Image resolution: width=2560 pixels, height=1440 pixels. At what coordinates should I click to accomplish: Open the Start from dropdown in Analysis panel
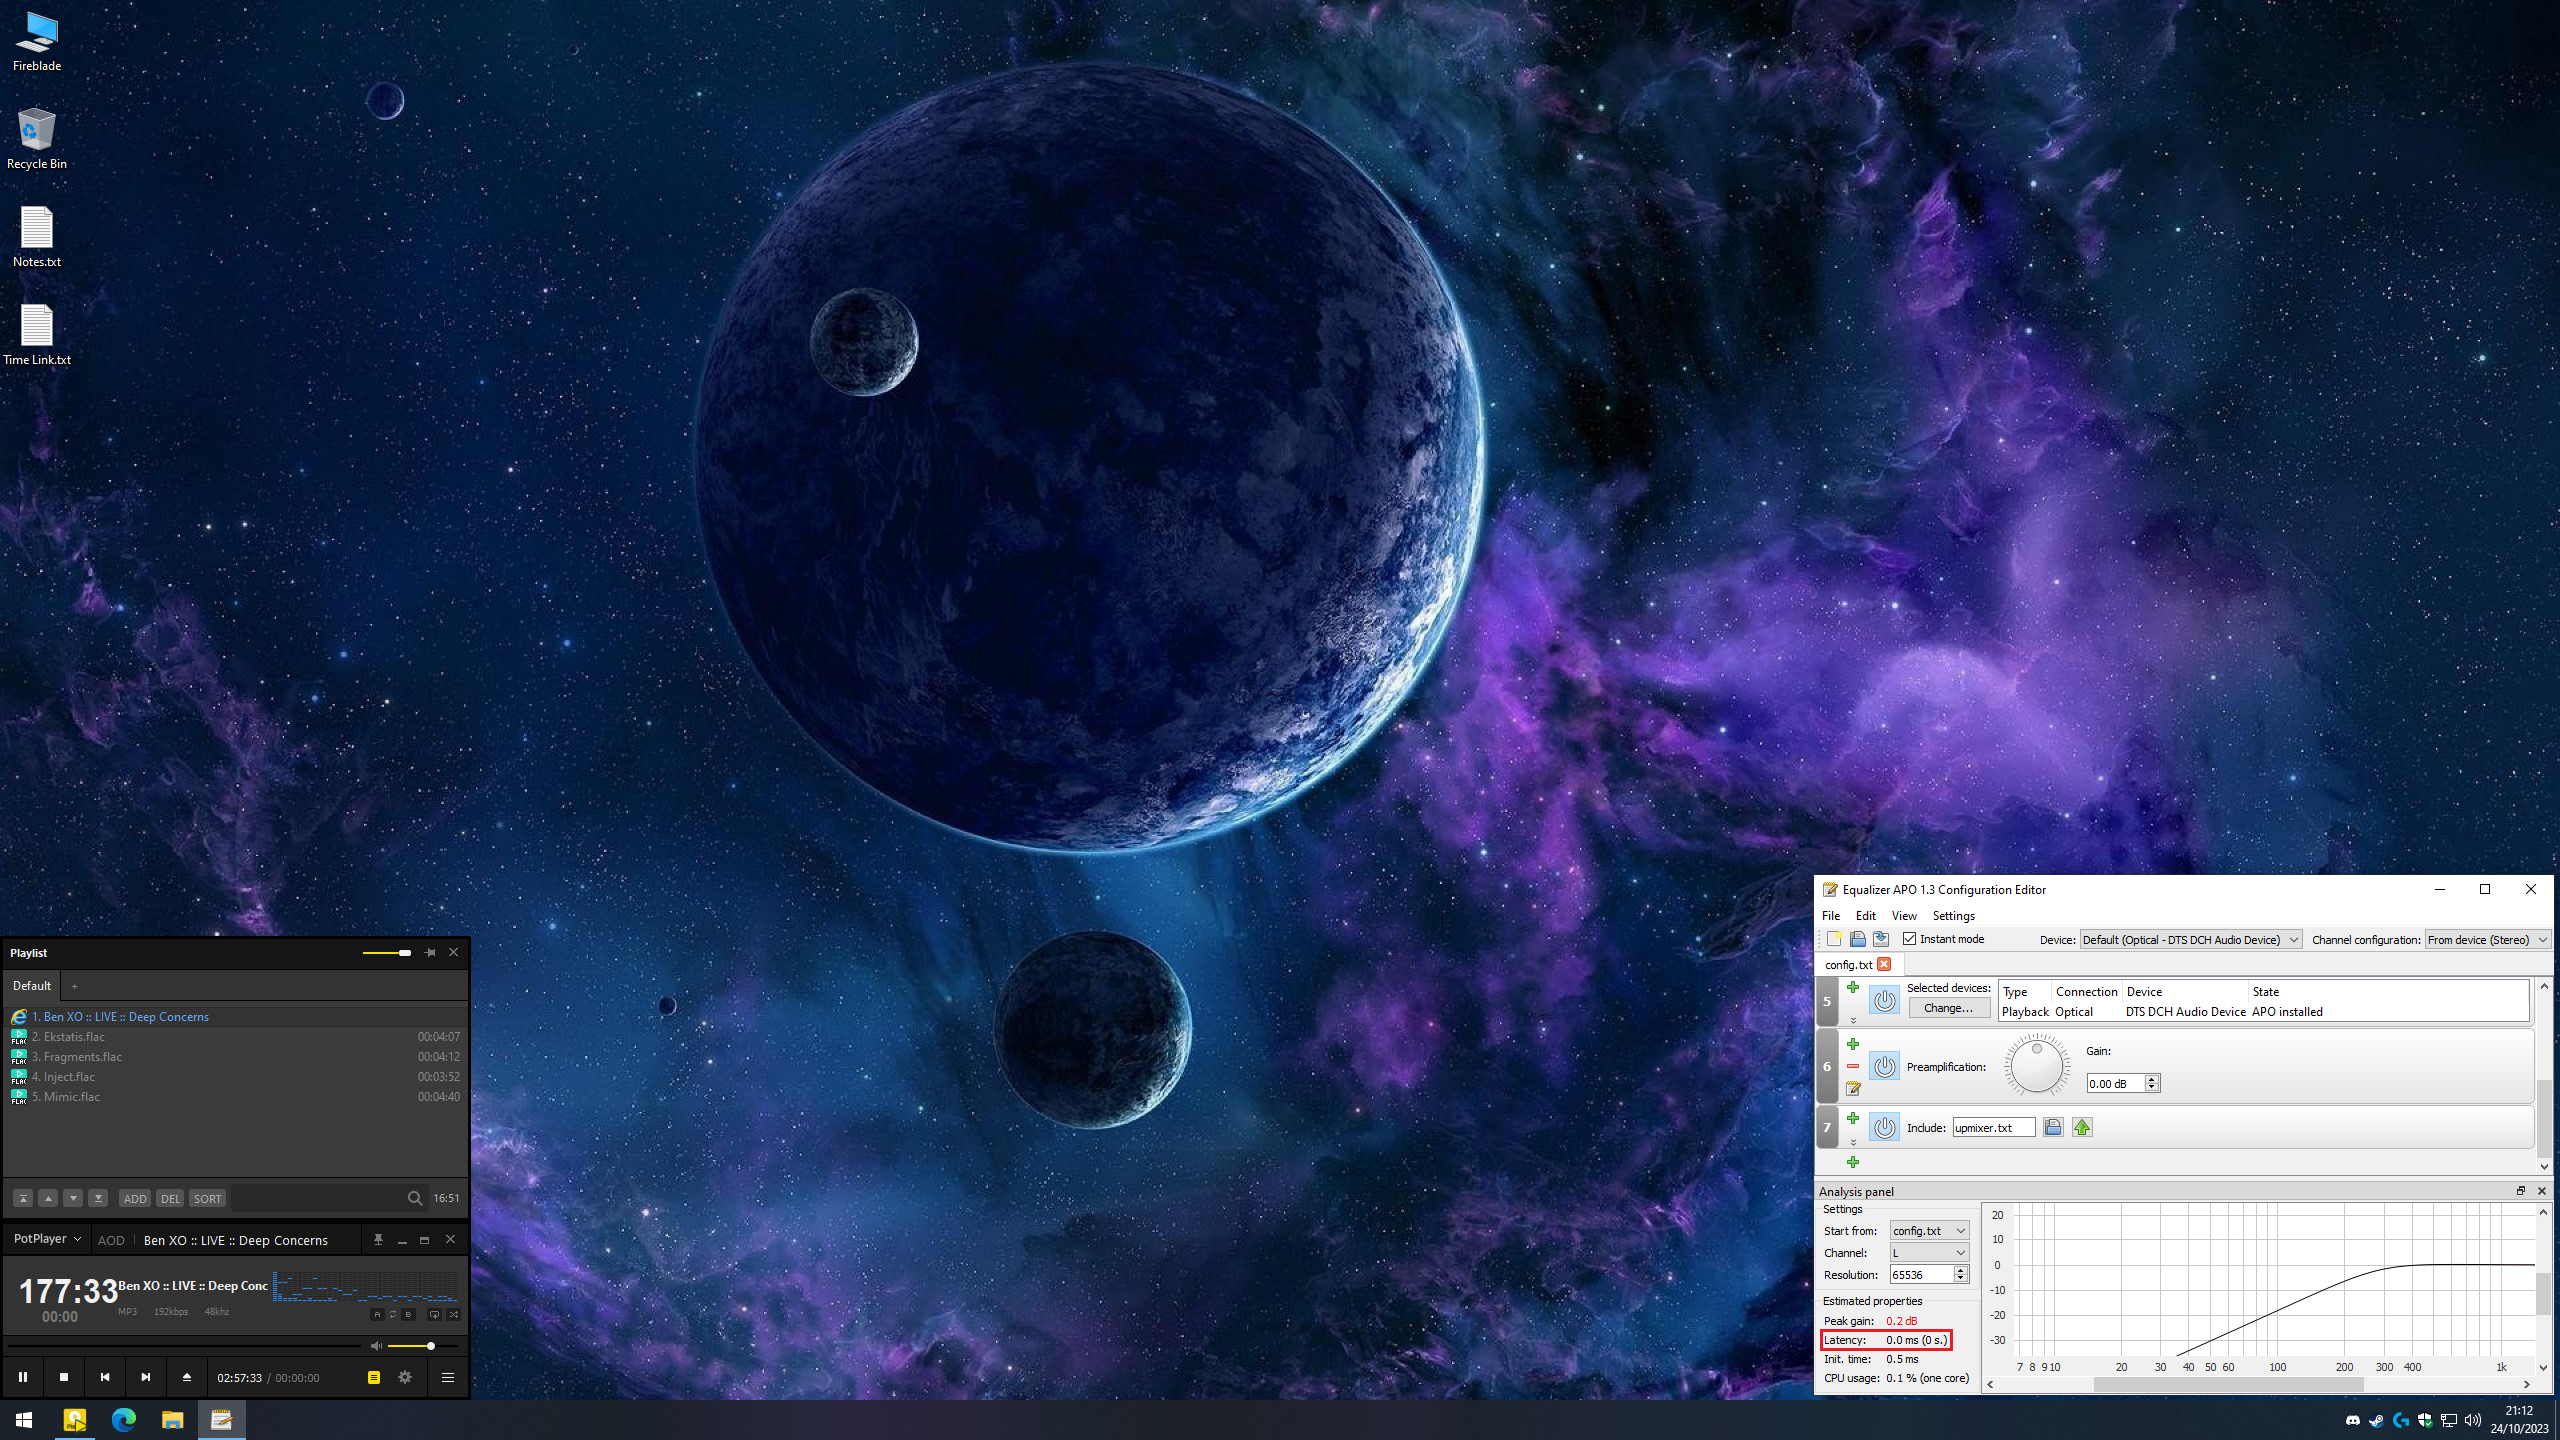pyautogui.click(x=1929, y=1231)
